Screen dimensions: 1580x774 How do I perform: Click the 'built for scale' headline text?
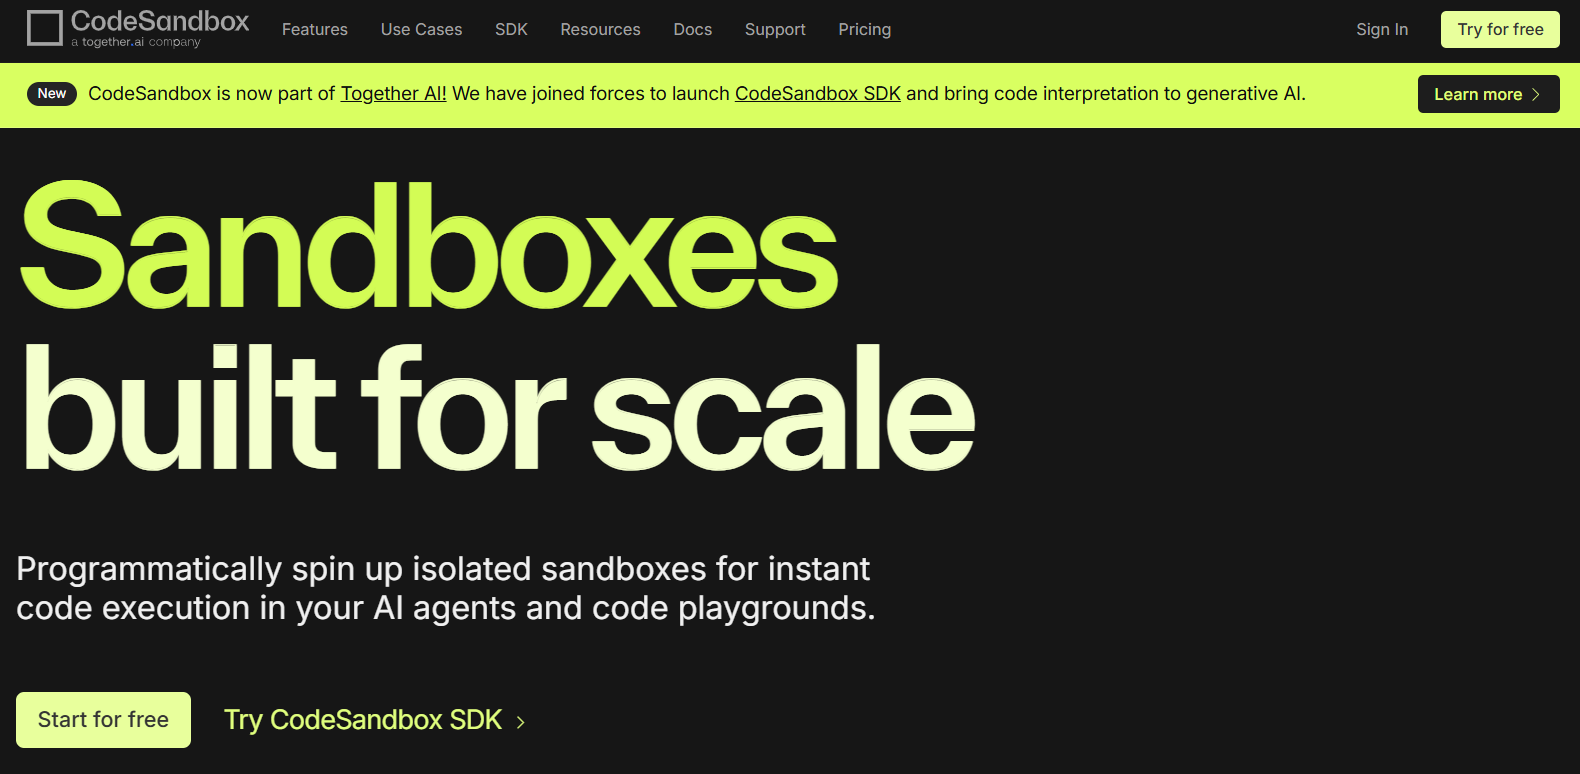pos(498,408)
